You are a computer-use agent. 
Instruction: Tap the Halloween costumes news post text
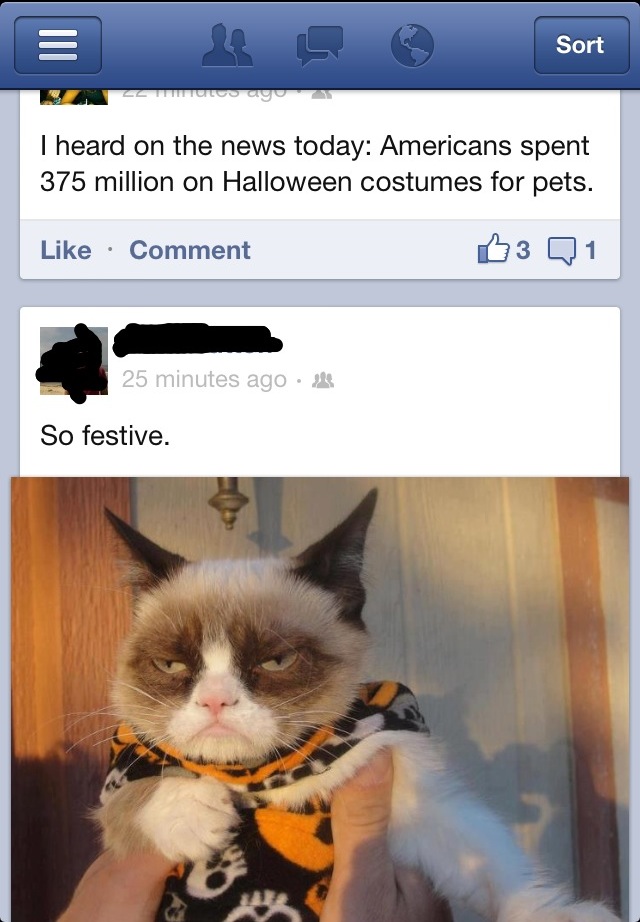[316, 163]
